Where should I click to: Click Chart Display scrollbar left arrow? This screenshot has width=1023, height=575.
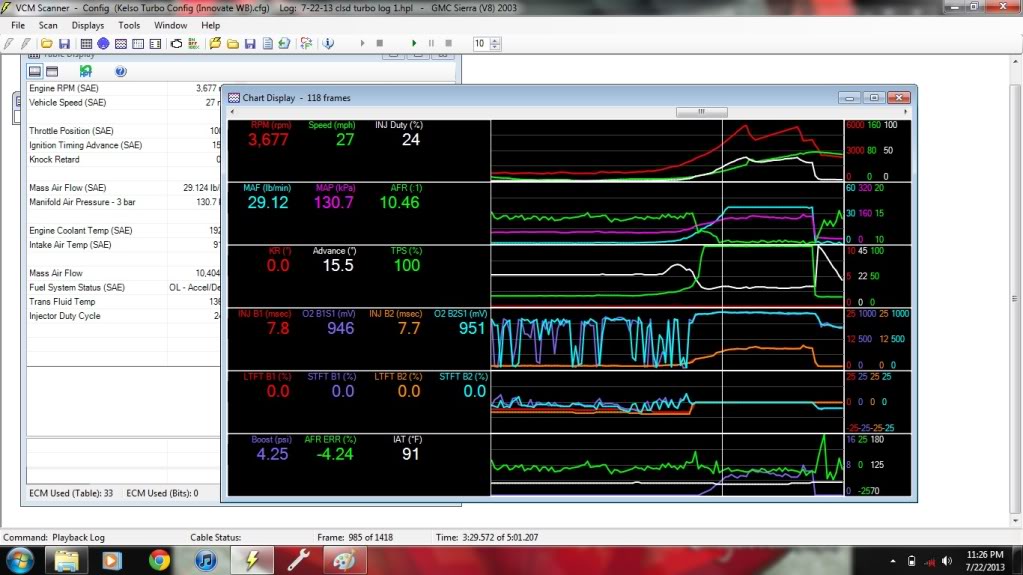tap(232, 112)
